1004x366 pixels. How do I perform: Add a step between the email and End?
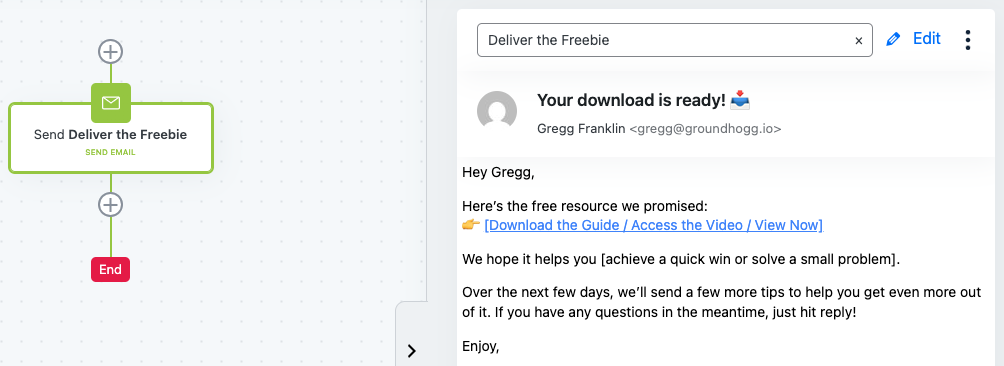coord(111,205)
